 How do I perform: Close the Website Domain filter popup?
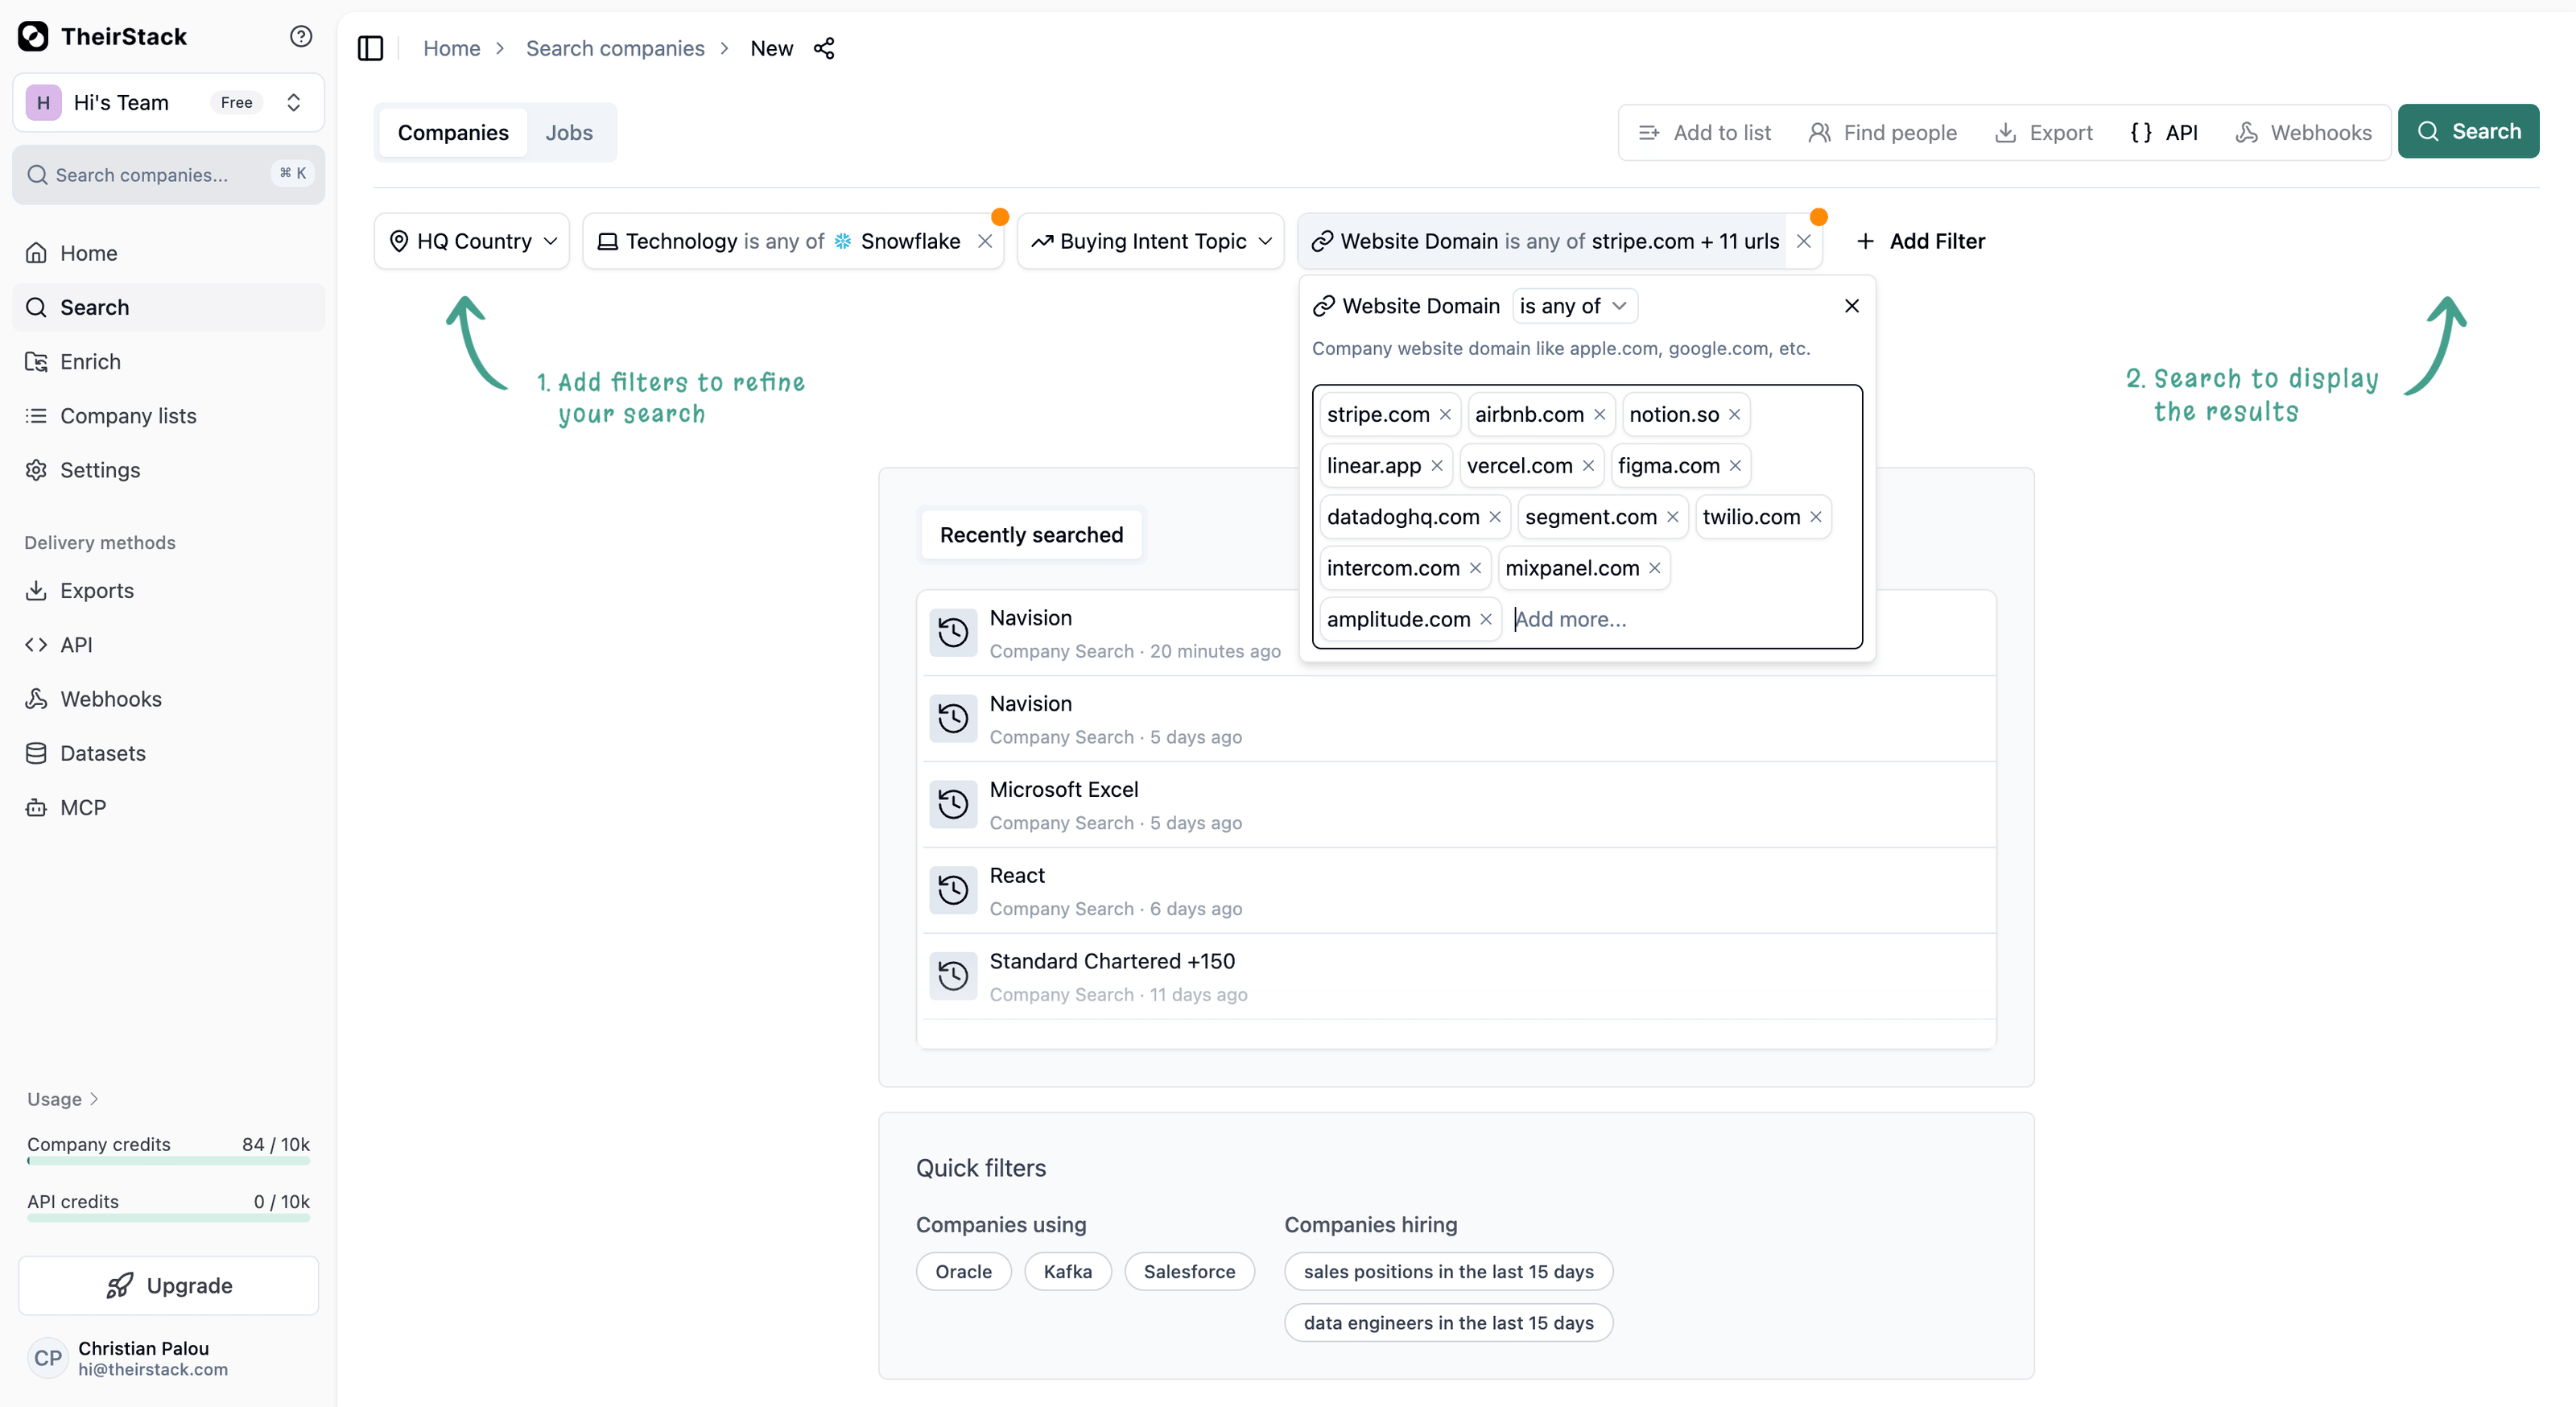(x=1852, y=306)
